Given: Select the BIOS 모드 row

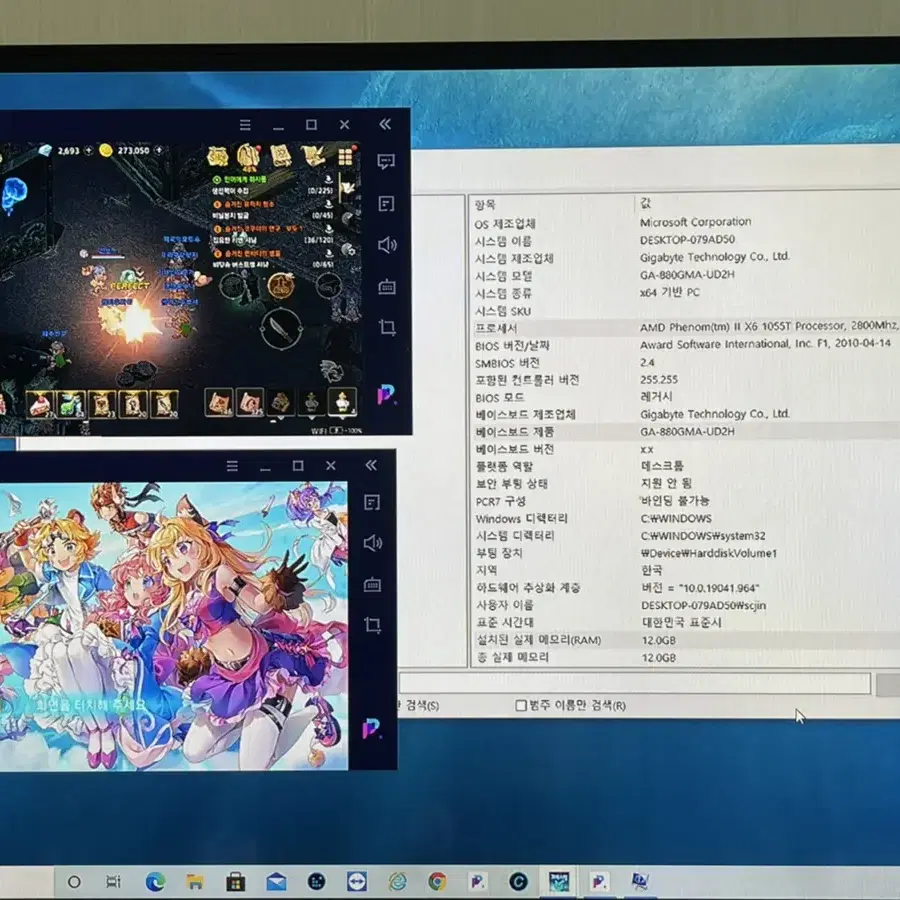Looking at the screenshot, I should coord(686,397).
